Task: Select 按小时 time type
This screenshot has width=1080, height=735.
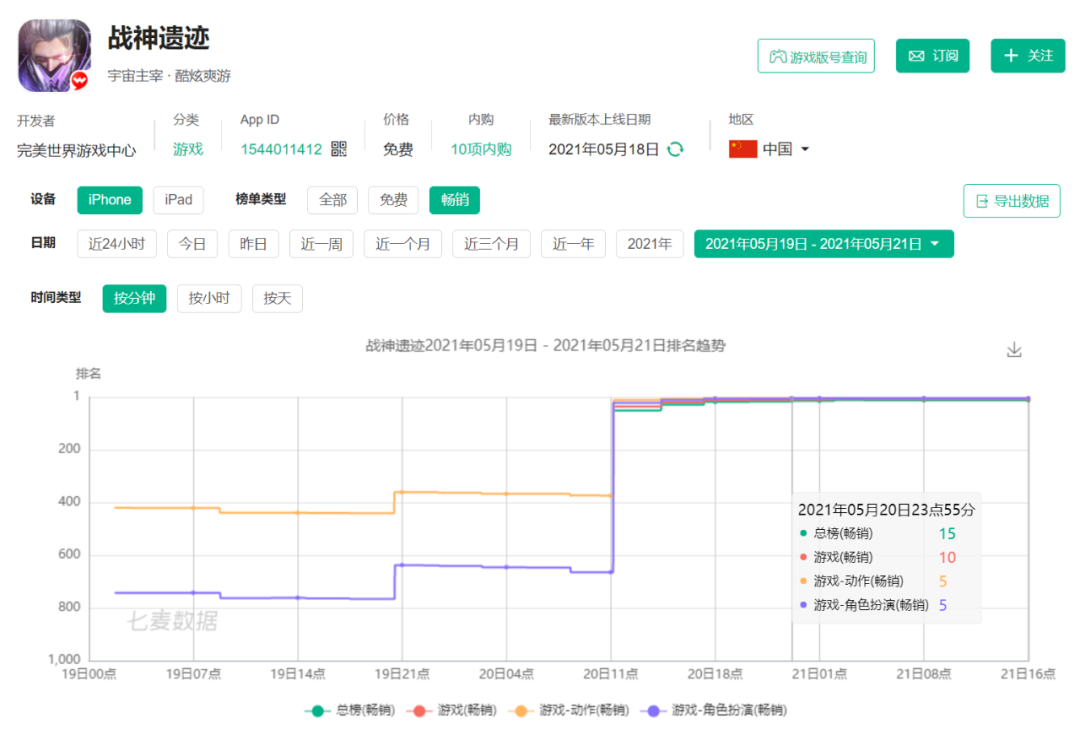Action: [x=209, y=298]
